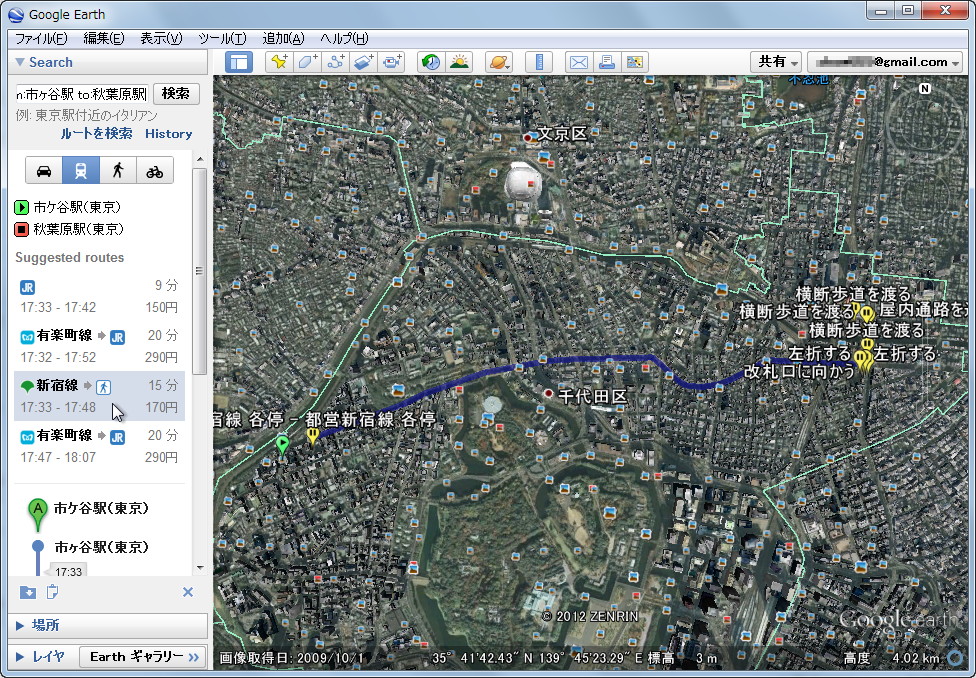Select driving directions mode
The height and width of the screenshot is (678, 976).
coord(44,171)
